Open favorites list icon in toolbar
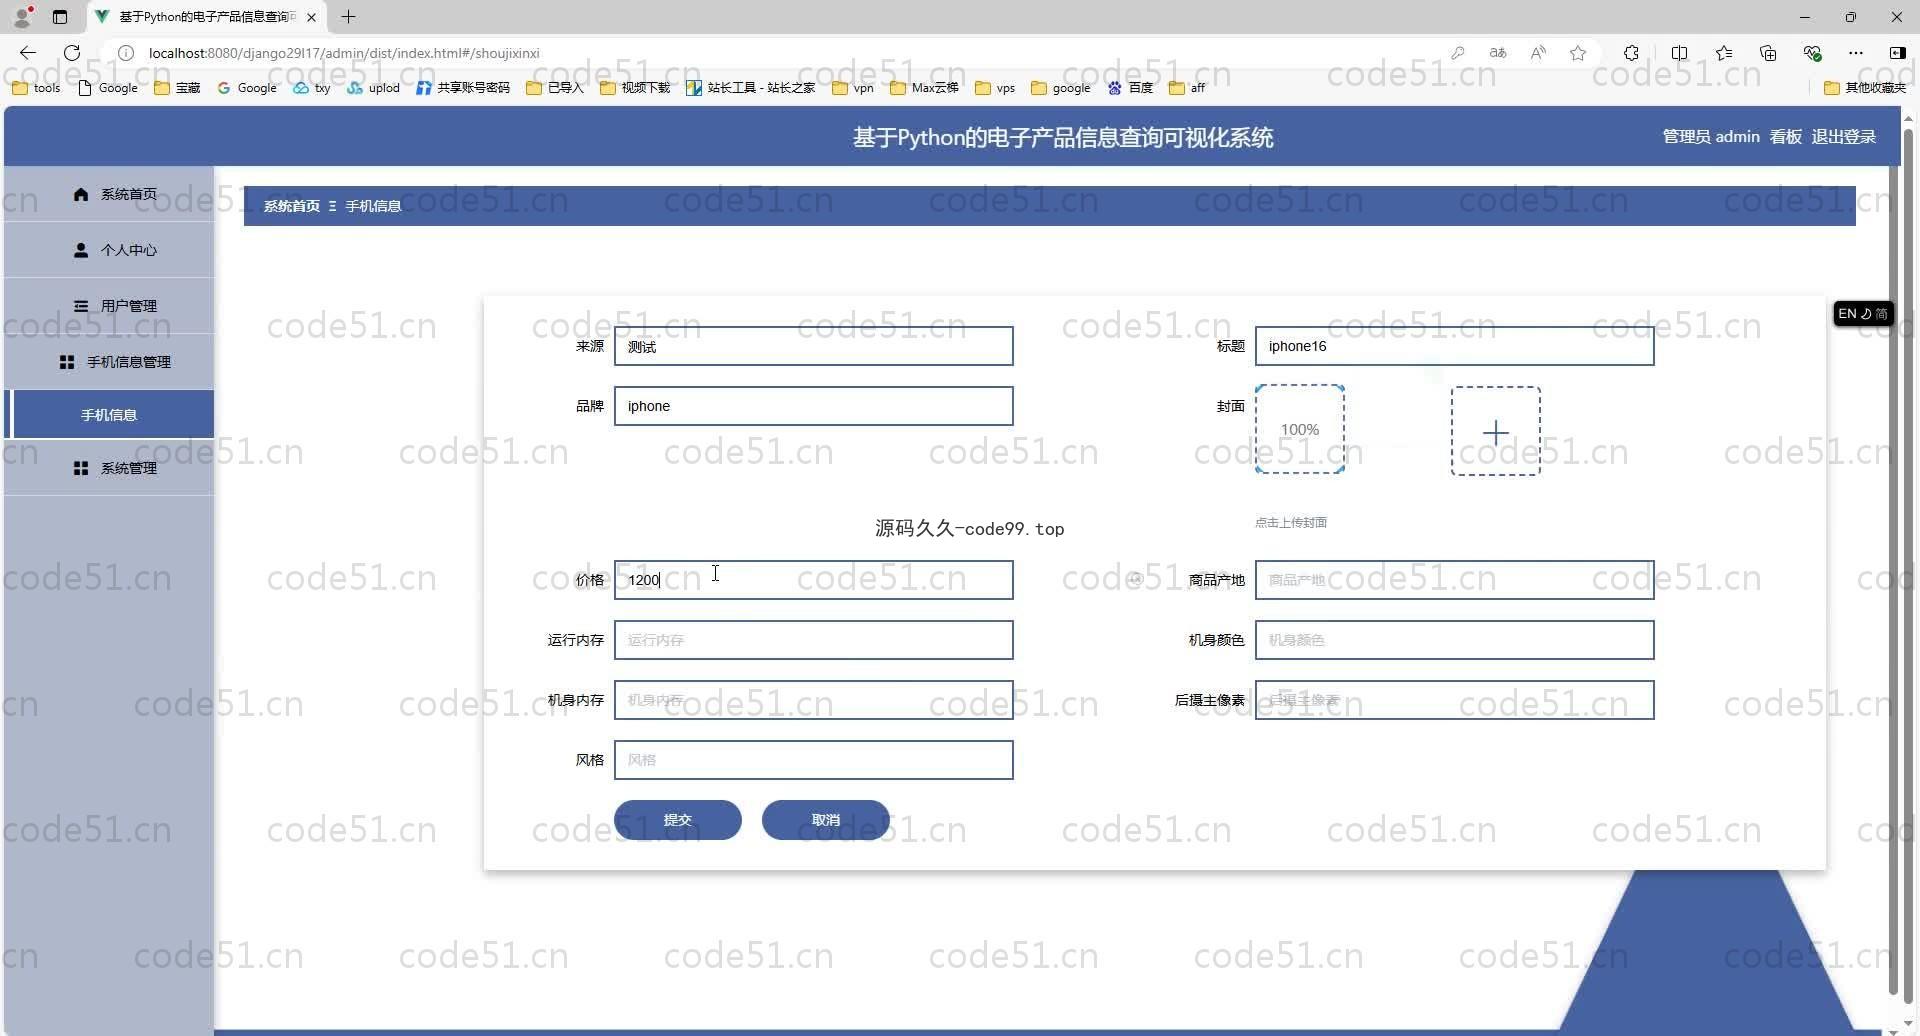This screenshot has height=1036, width=1920. [x=1724, y=53]
